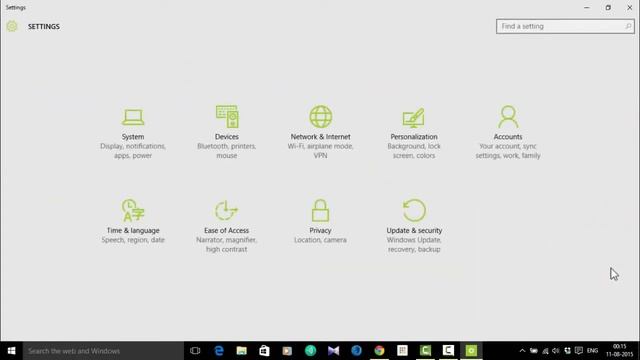Open the Privacy padlock icon
Viewport: 640px width, 360px height.
[x=320, y=210]
